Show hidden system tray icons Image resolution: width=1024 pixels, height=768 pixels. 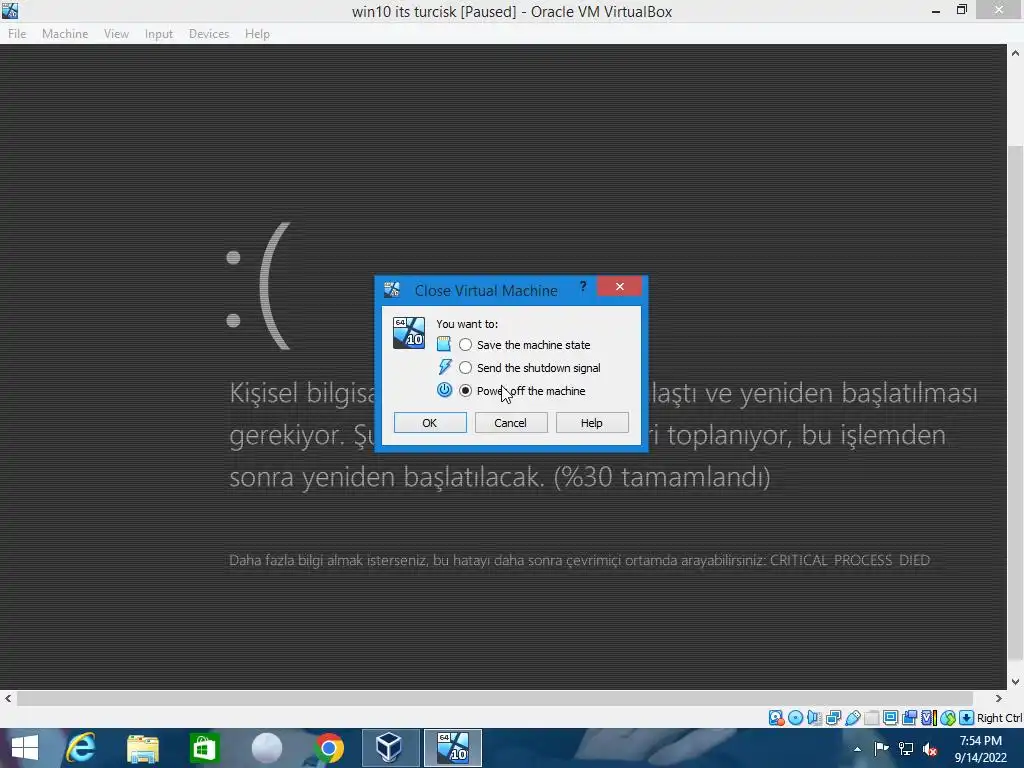click(x=857, y=748)
